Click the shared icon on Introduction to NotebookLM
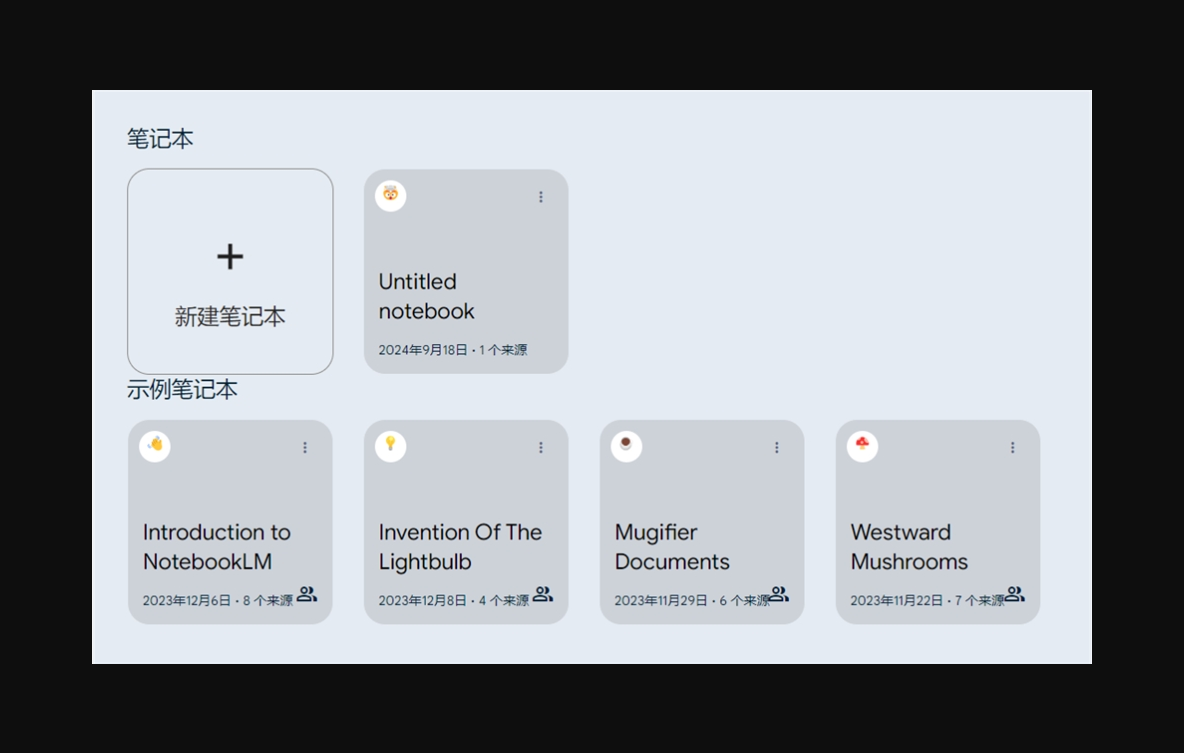 307,595
